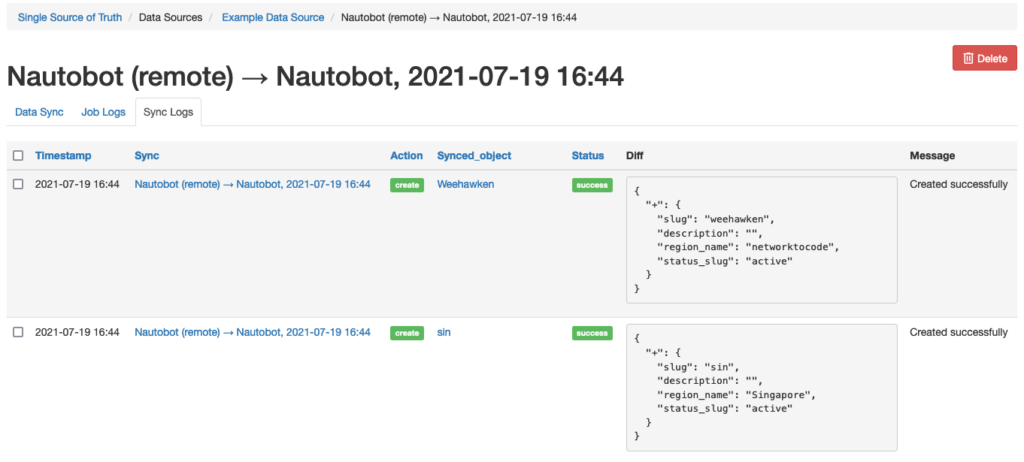Check the checkbox for the Weehawken row
1024x462 pixels.
pyautogui.click(x=18, y=184)
